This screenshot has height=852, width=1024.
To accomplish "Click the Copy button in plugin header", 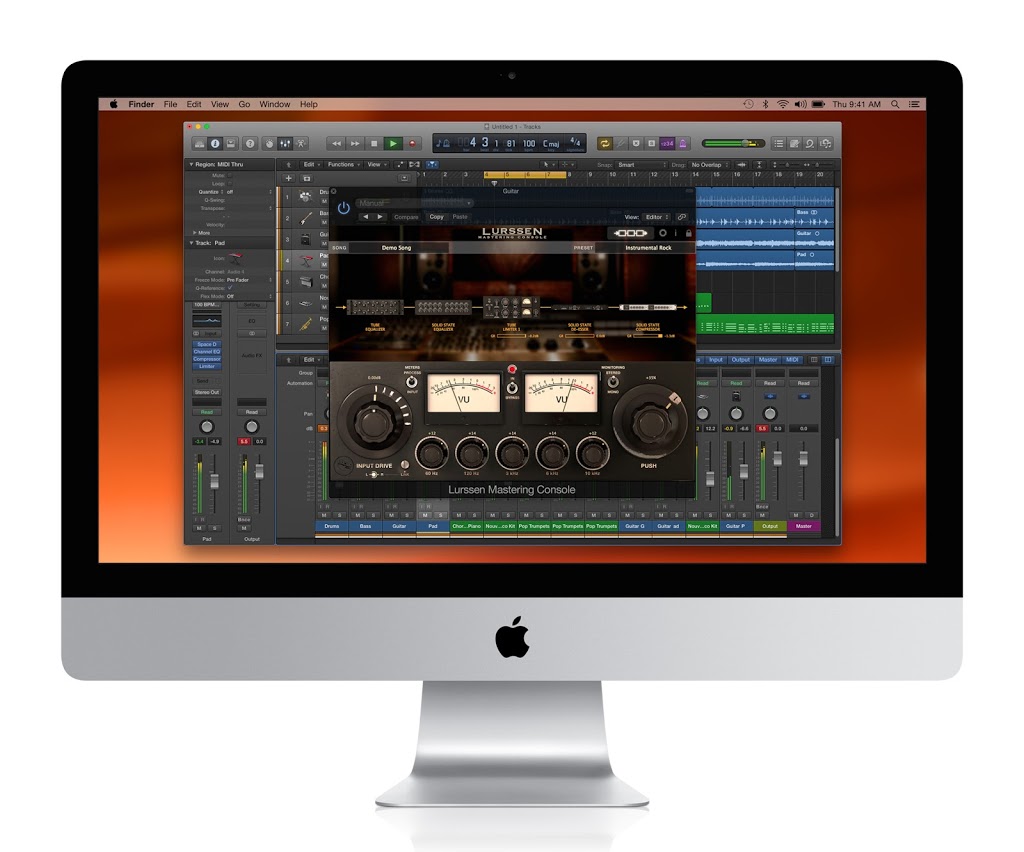I will point(437,217).
